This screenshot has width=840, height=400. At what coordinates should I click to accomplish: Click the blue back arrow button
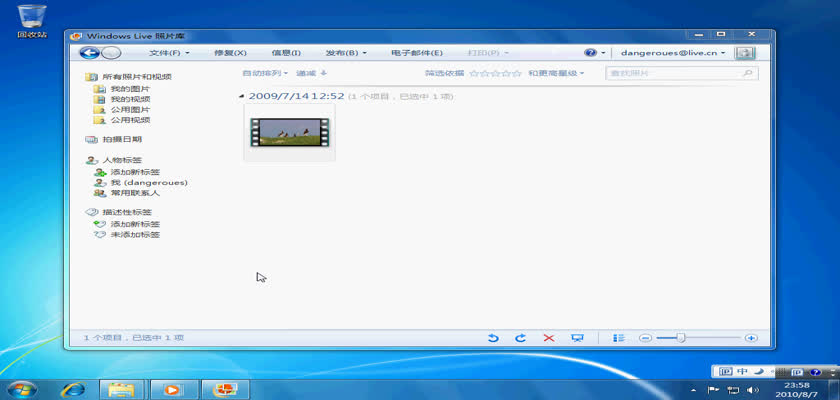90,53
